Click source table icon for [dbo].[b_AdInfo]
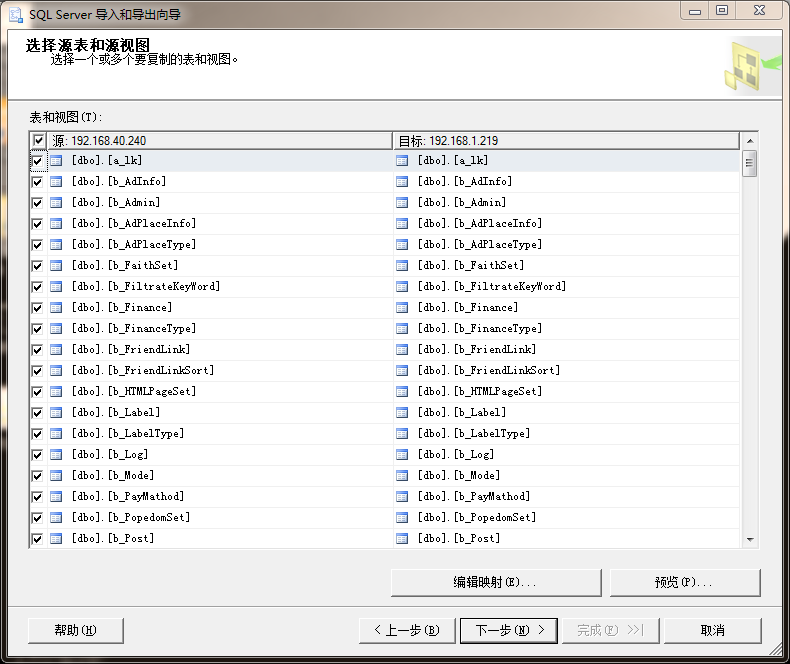This screenshot has height=664, width=790. tap(56, 182)
